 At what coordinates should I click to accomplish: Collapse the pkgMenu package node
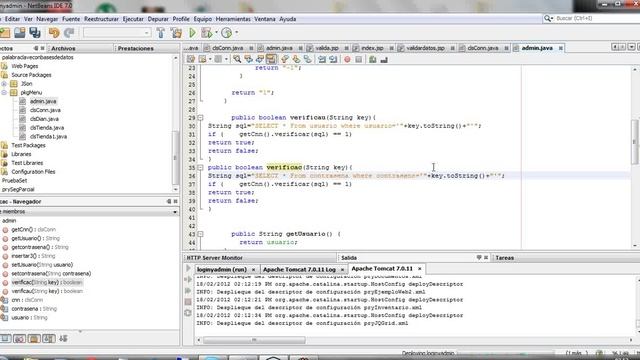pos(4,93)
